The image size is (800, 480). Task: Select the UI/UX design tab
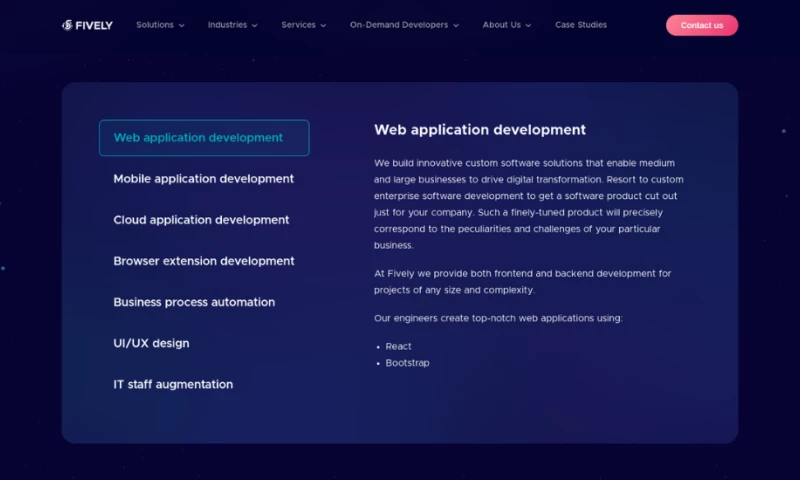(151, 343)
